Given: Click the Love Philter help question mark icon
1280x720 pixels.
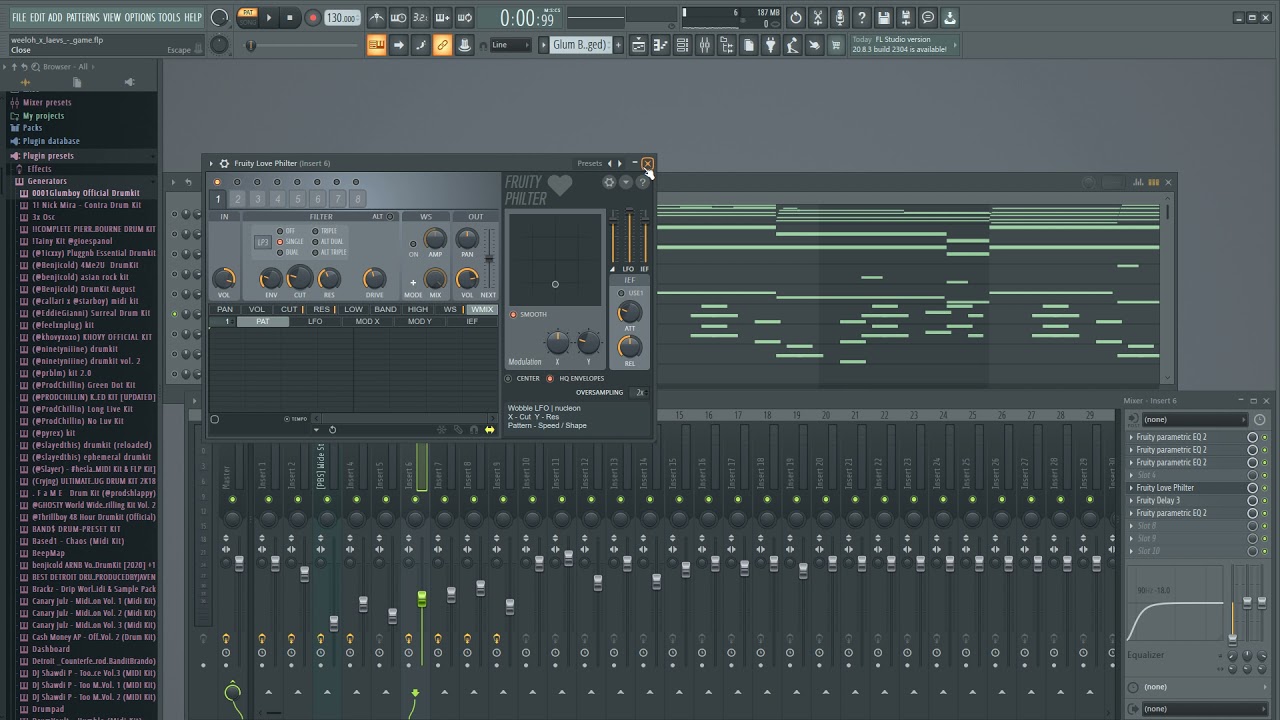Looking at the screenshot, I should pos(642,182).
